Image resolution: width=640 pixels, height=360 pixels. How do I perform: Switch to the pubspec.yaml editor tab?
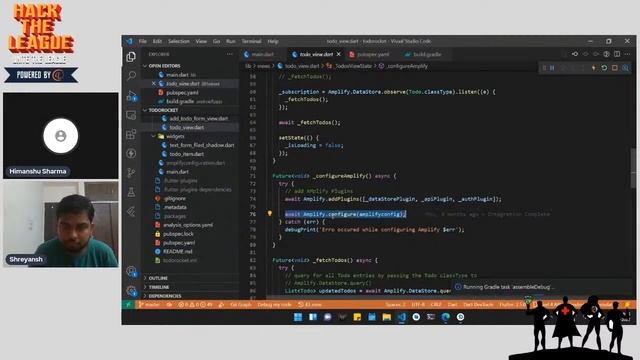pos(373,54)
